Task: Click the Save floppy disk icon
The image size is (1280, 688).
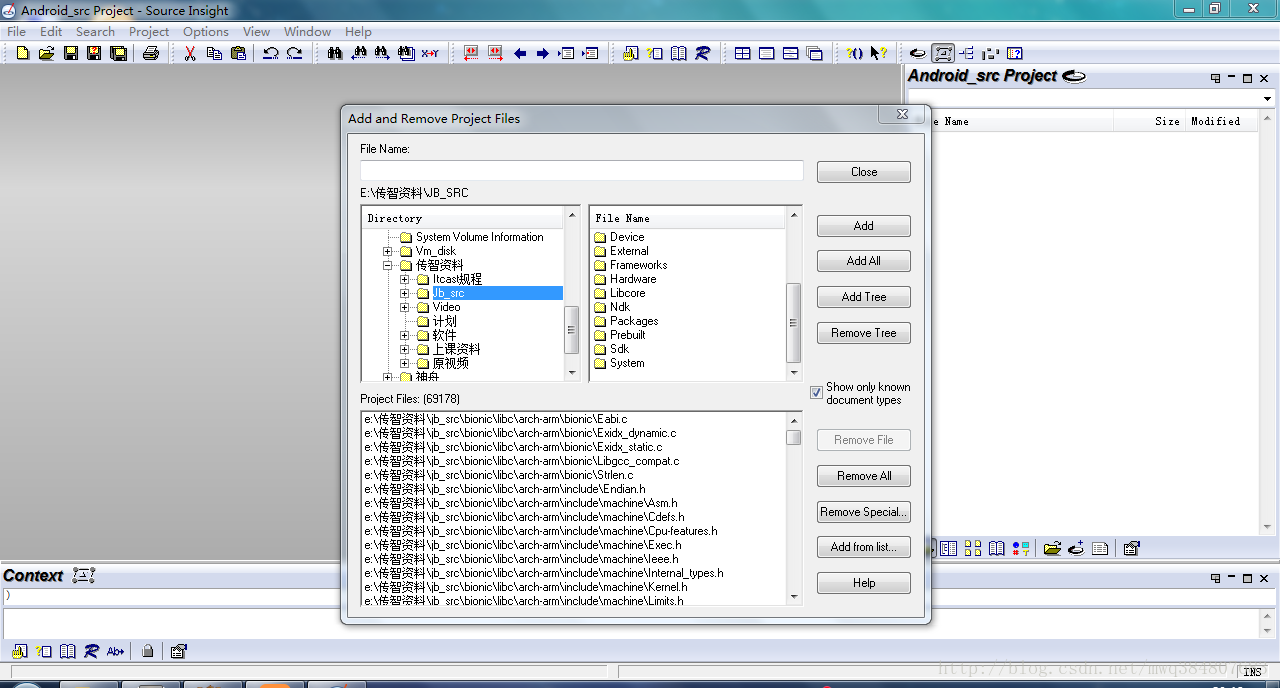Action: point(71,53)
